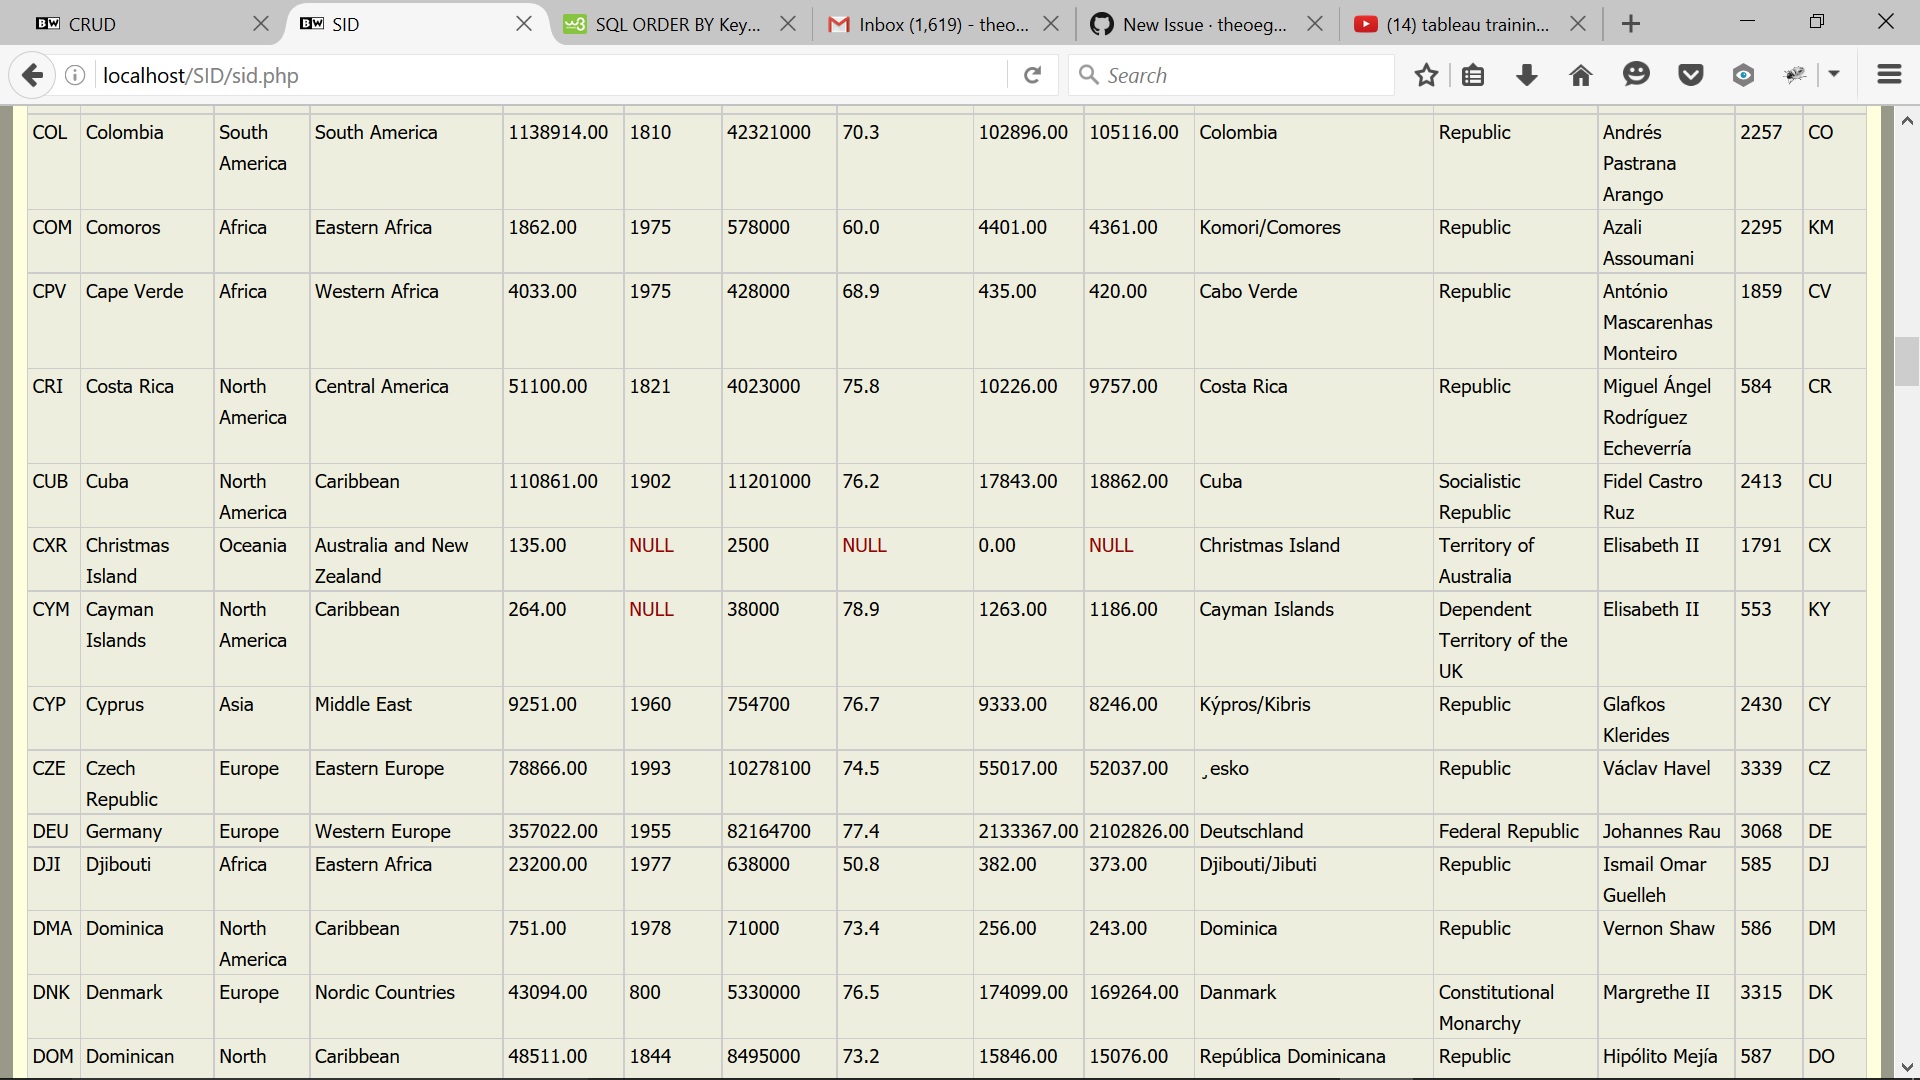1920x1080 pixels.
Task: Open the Gmail Inbox tab
Action: point(930,24)
